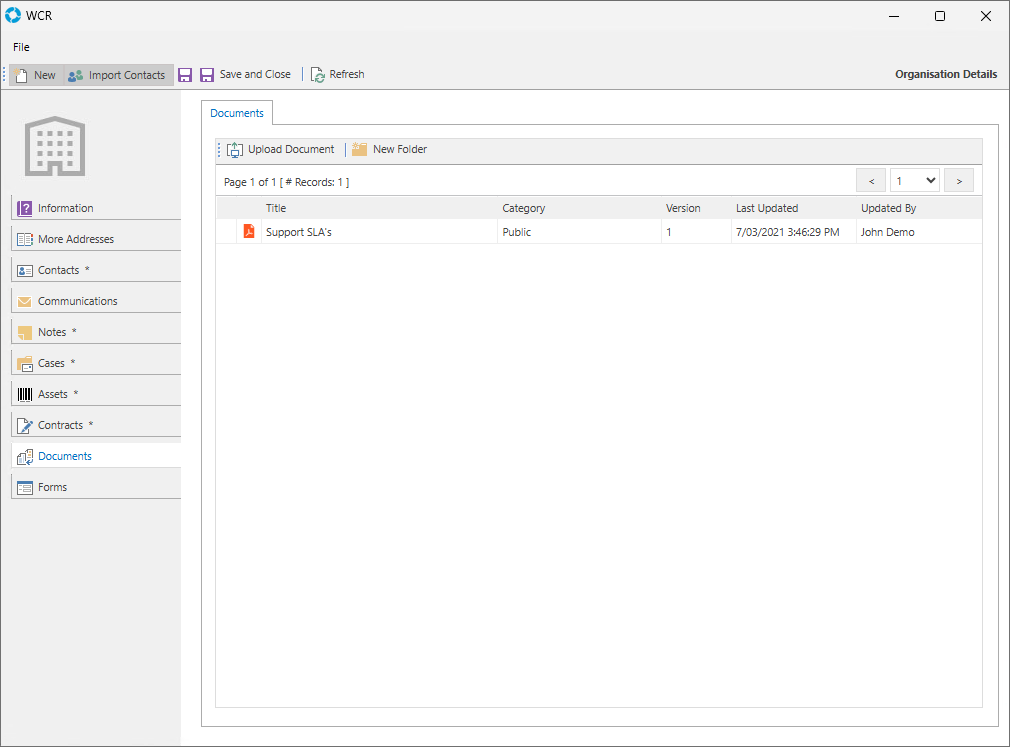
Task: Open the File menu
Action: 21,47
